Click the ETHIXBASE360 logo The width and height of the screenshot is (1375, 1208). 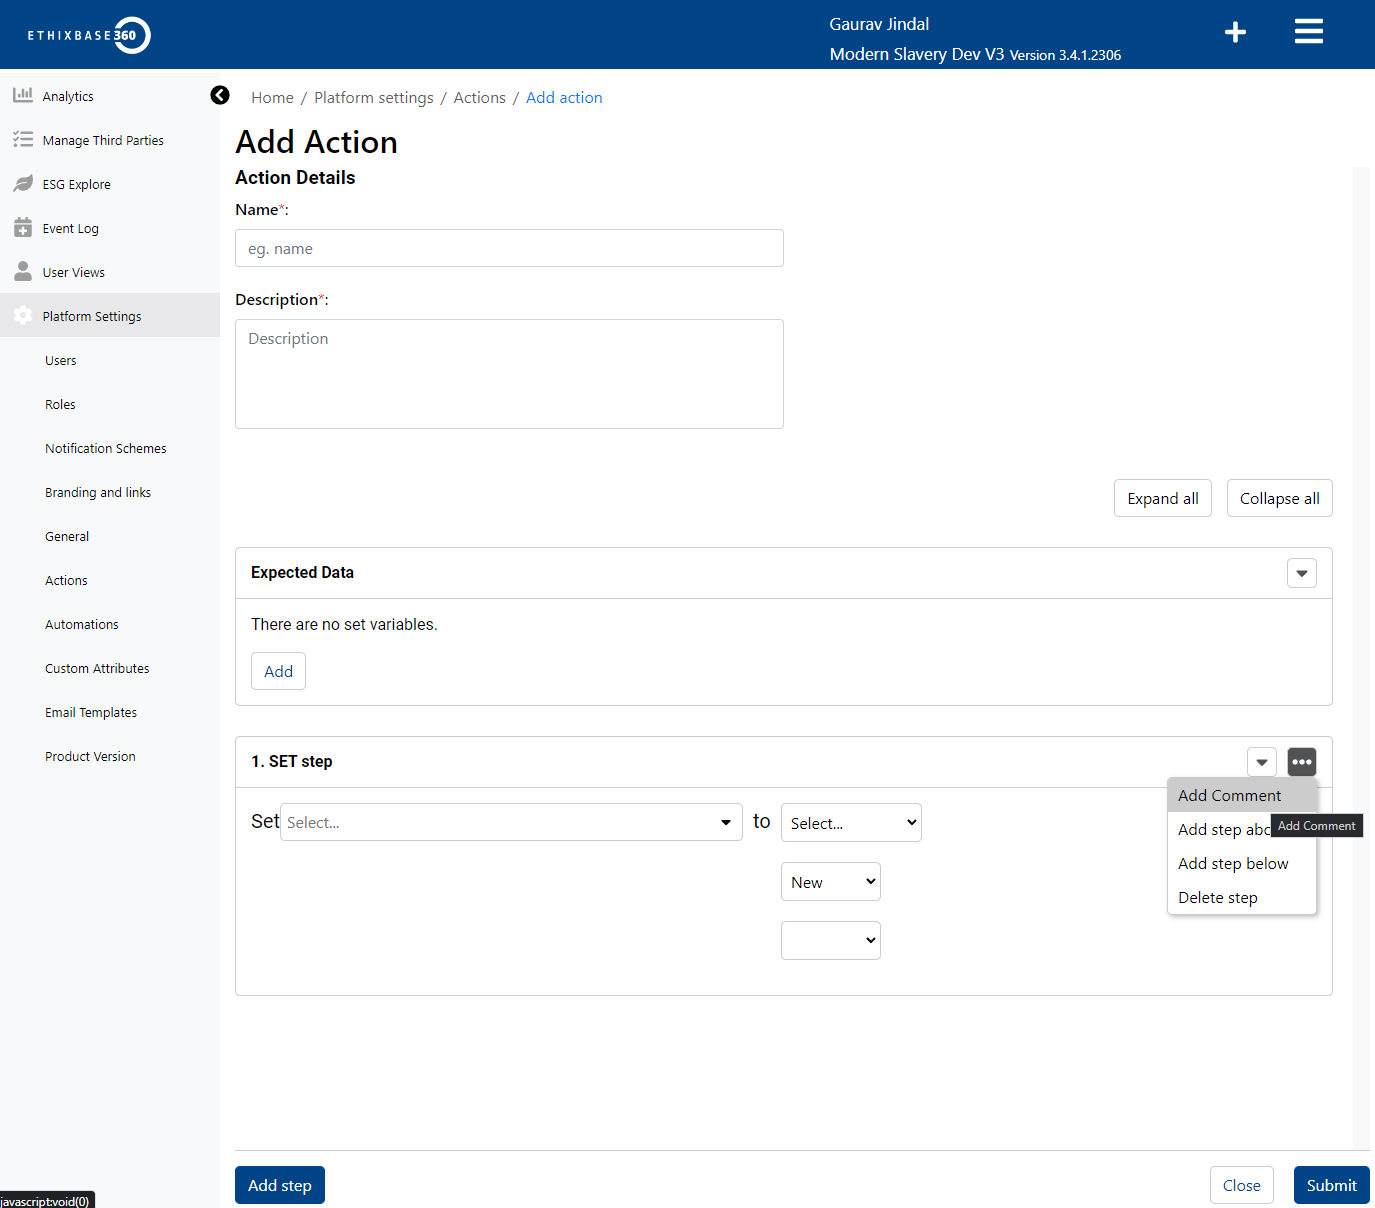[87, 34]
